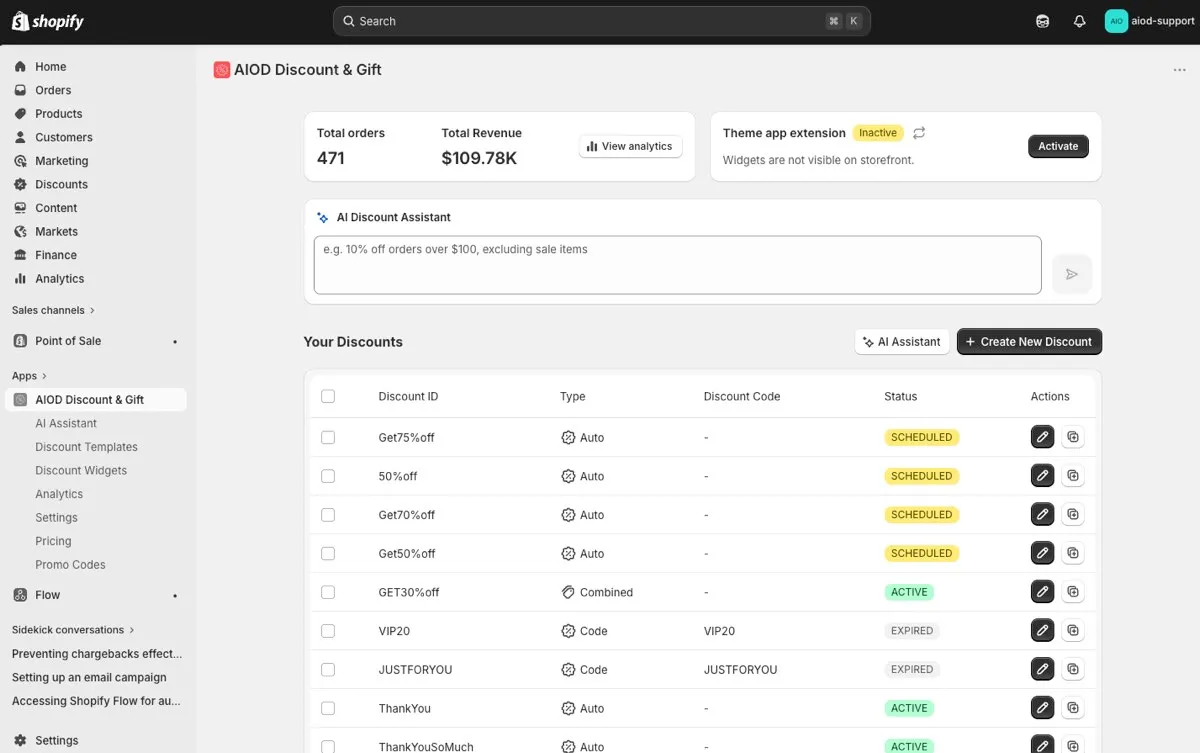This screenshot has height=753, width=1200.
Task: Edit the ThankYou discount
Action: tap(1043, 708)
